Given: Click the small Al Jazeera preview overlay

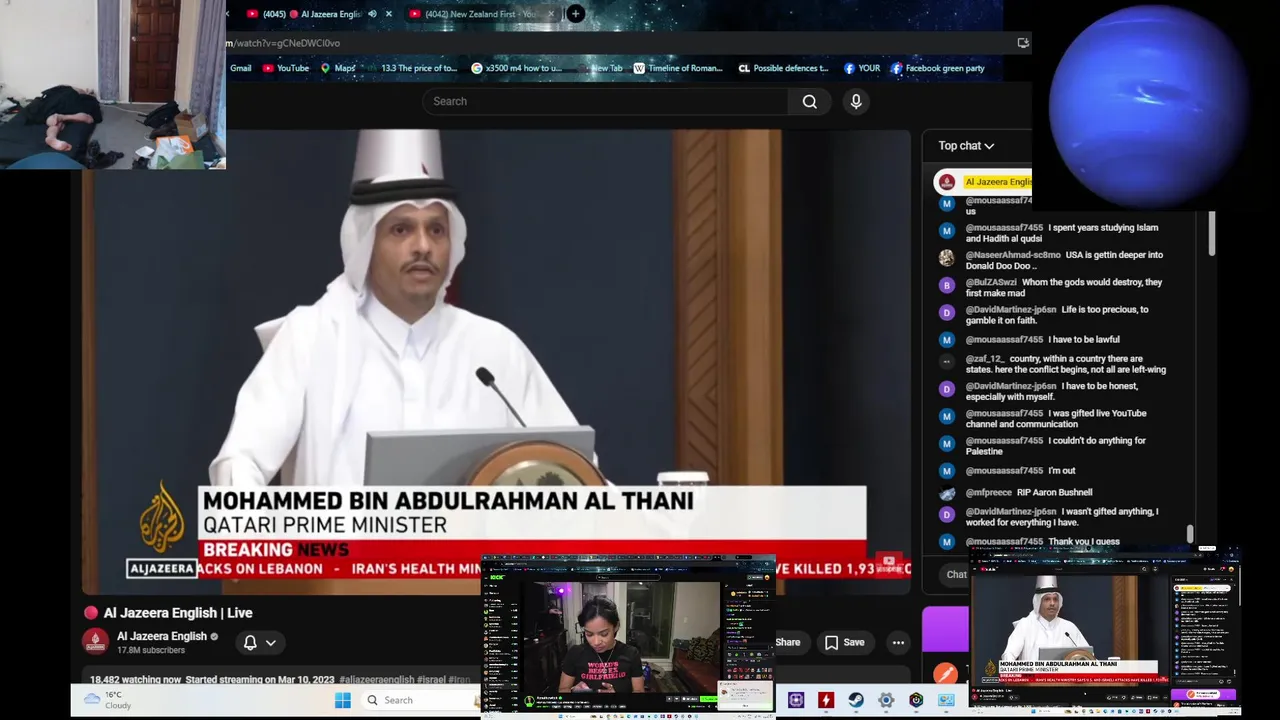Looking at the screenshot, I should [x=1106, y=631].
